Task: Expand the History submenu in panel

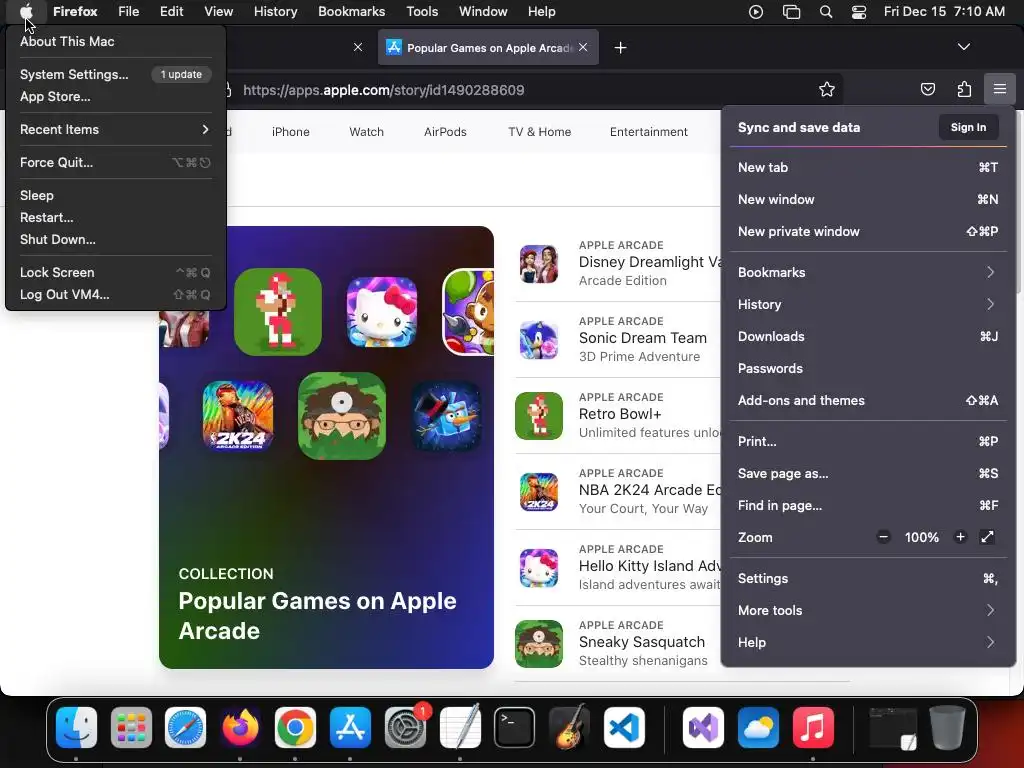Action: [868, 304]
